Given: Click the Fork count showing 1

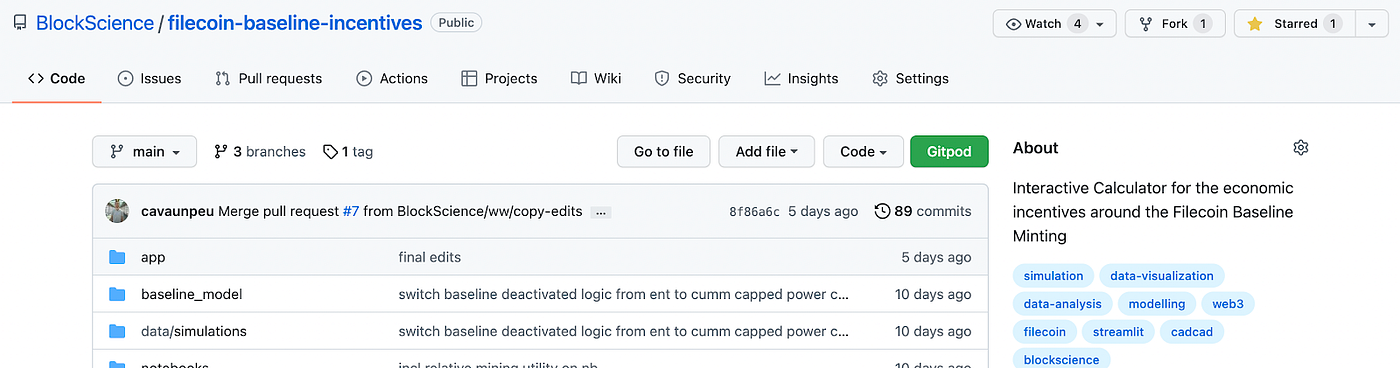Looking at the screenshot, I should (1202, 24).
